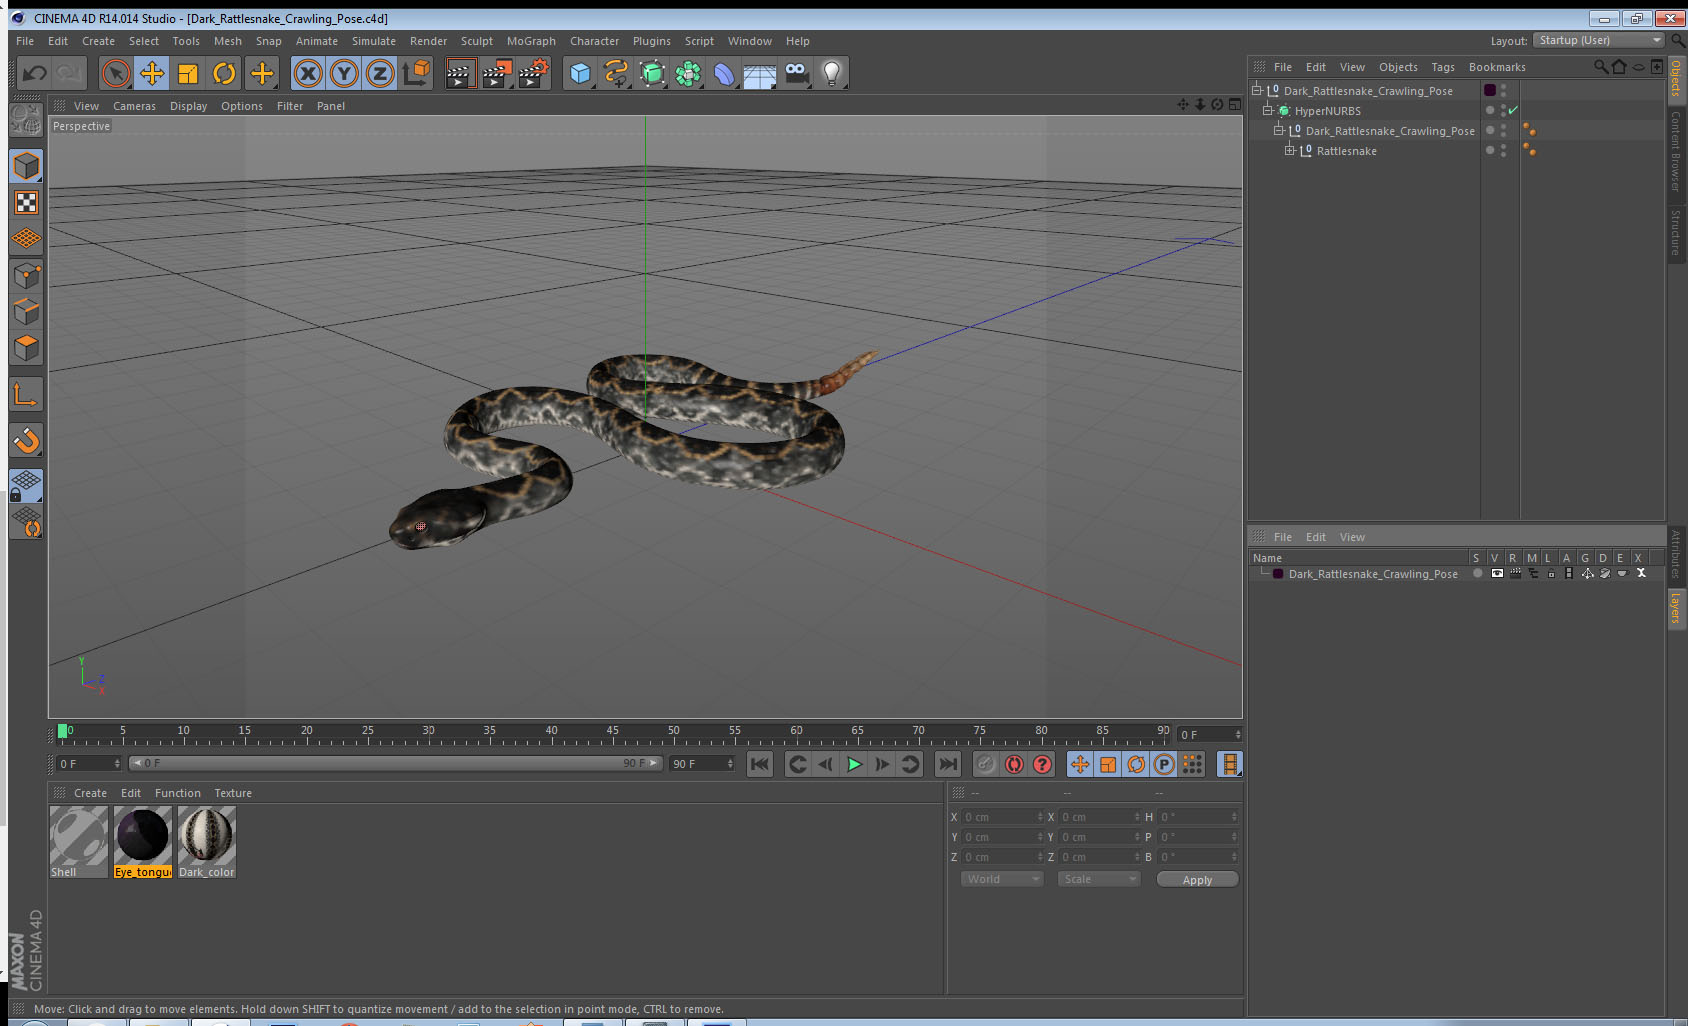Image resolution: width=1688 pixels, height=1026 pixels.
Task: Open the spline pen tools icon
Action: point(616,73)
